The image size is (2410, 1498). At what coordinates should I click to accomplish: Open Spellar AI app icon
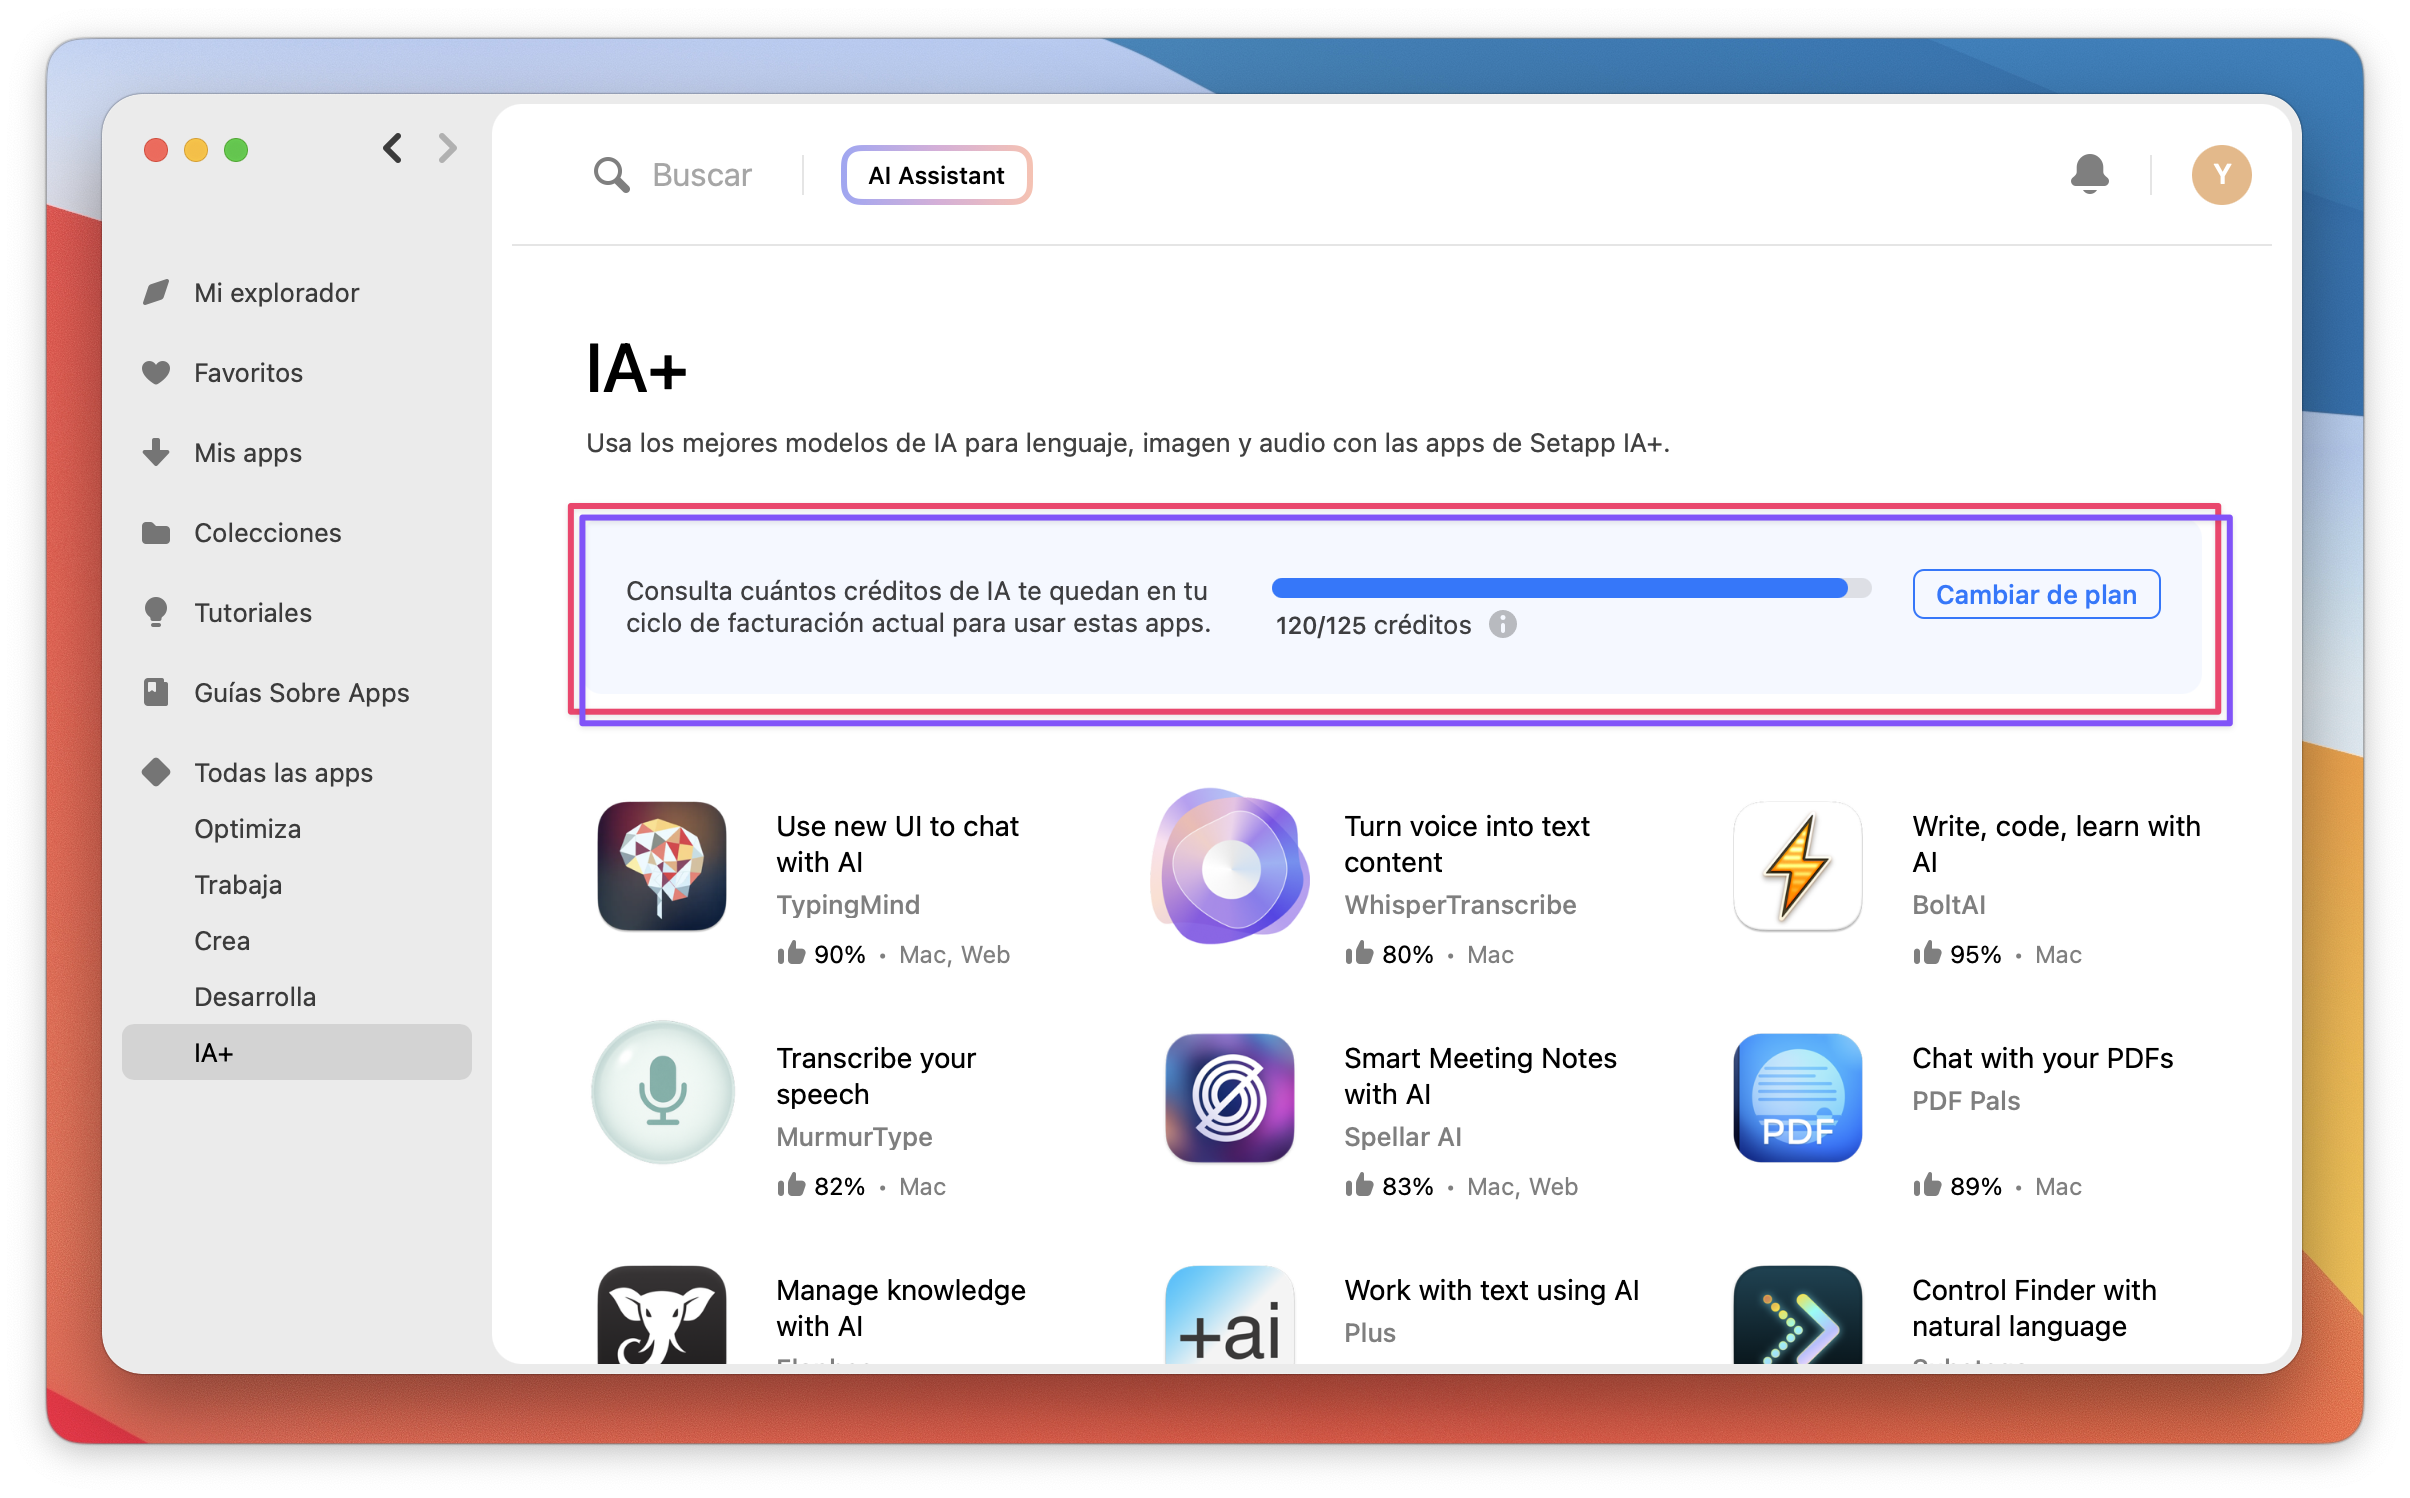pos(1230,1098)
